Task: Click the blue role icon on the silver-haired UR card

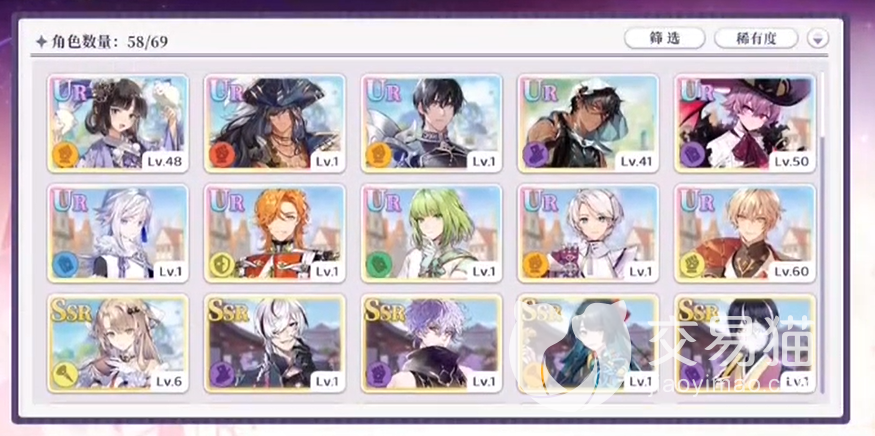Action: click(x=65, y=265)
